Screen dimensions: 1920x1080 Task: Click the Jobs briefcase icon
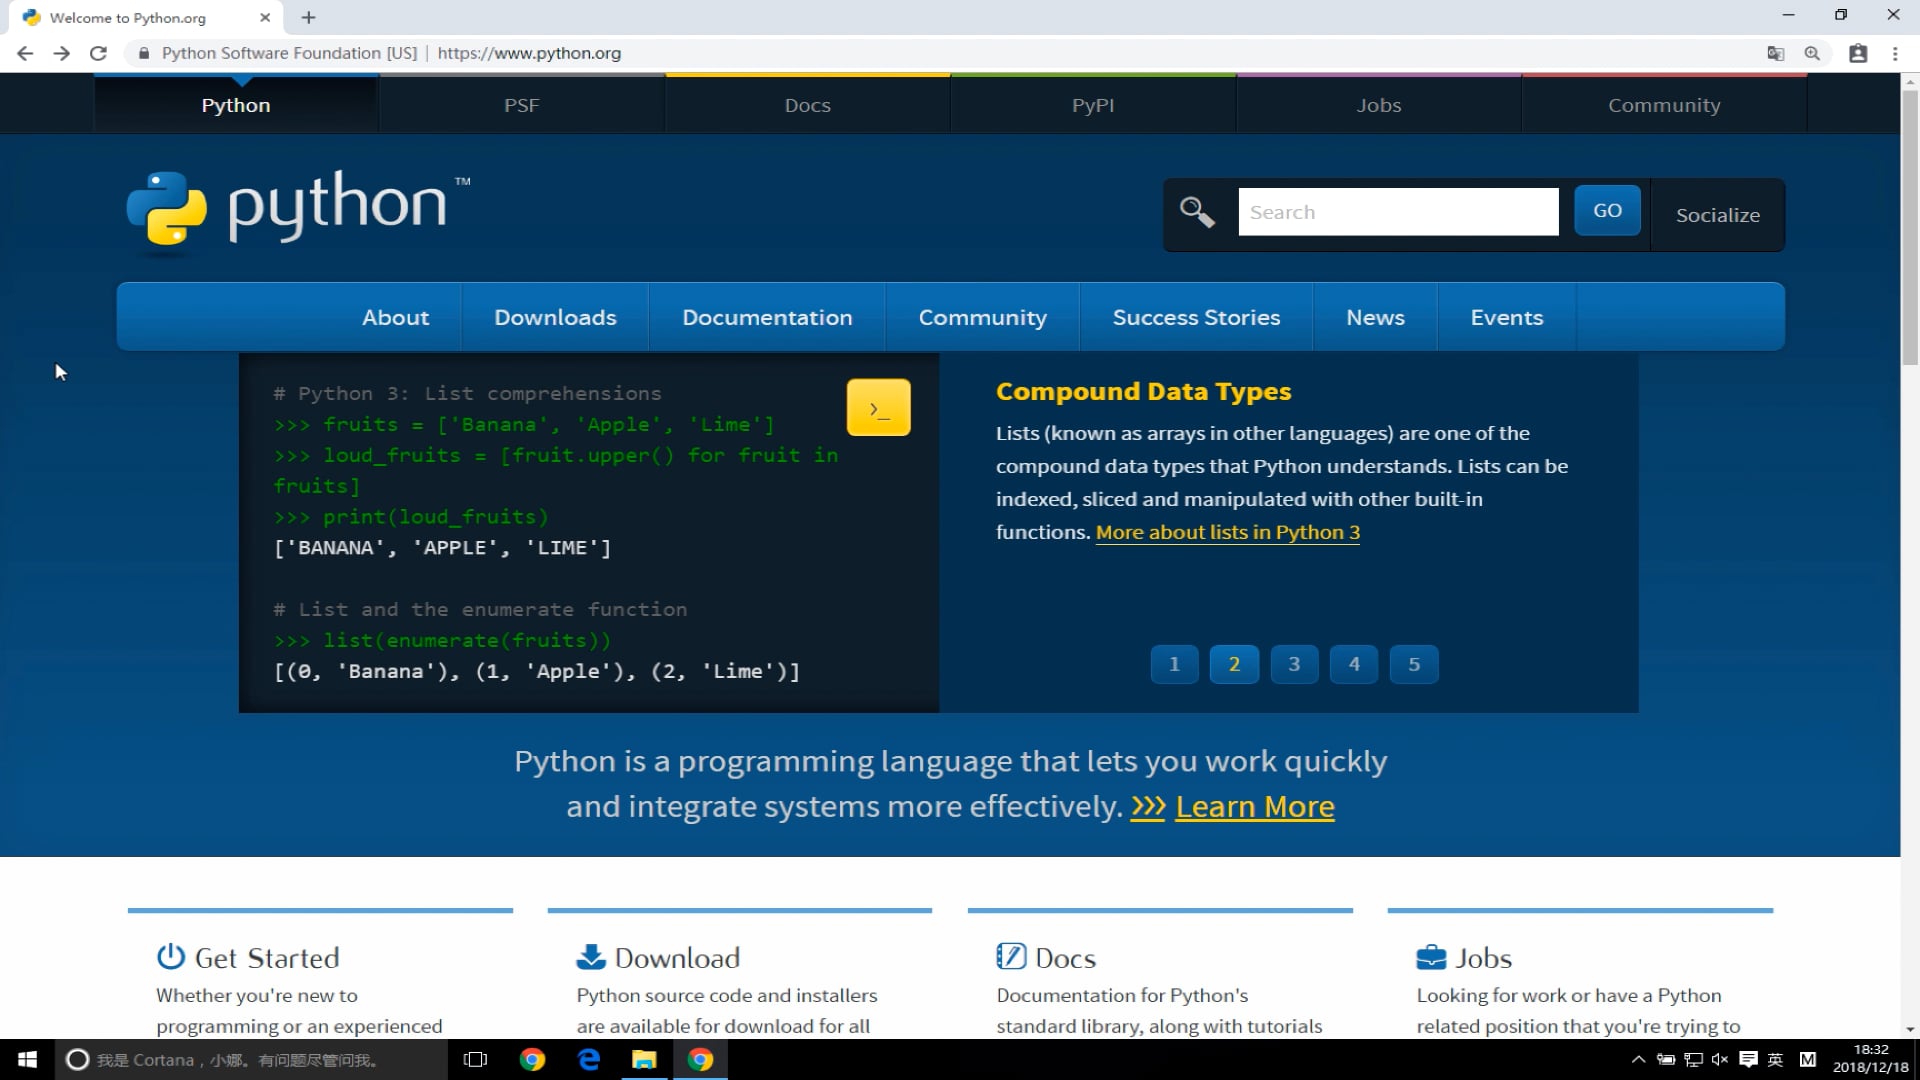coord(1431,957)
